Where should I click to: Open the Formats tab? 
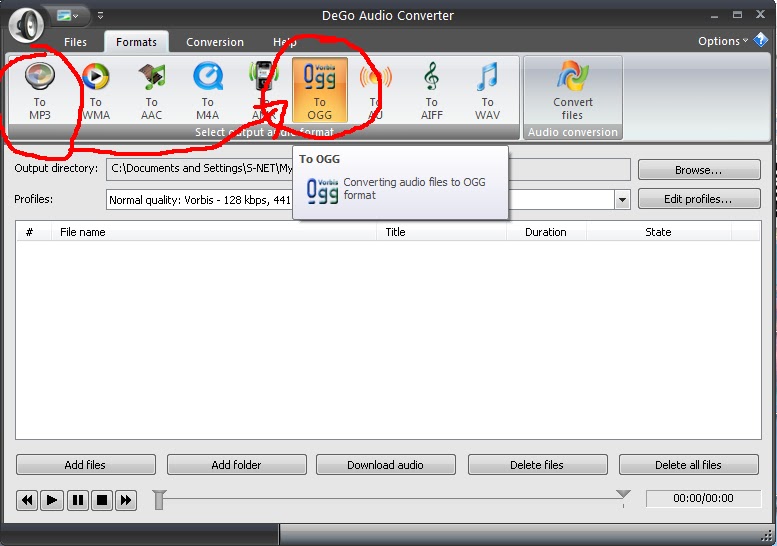click(136, 42)
